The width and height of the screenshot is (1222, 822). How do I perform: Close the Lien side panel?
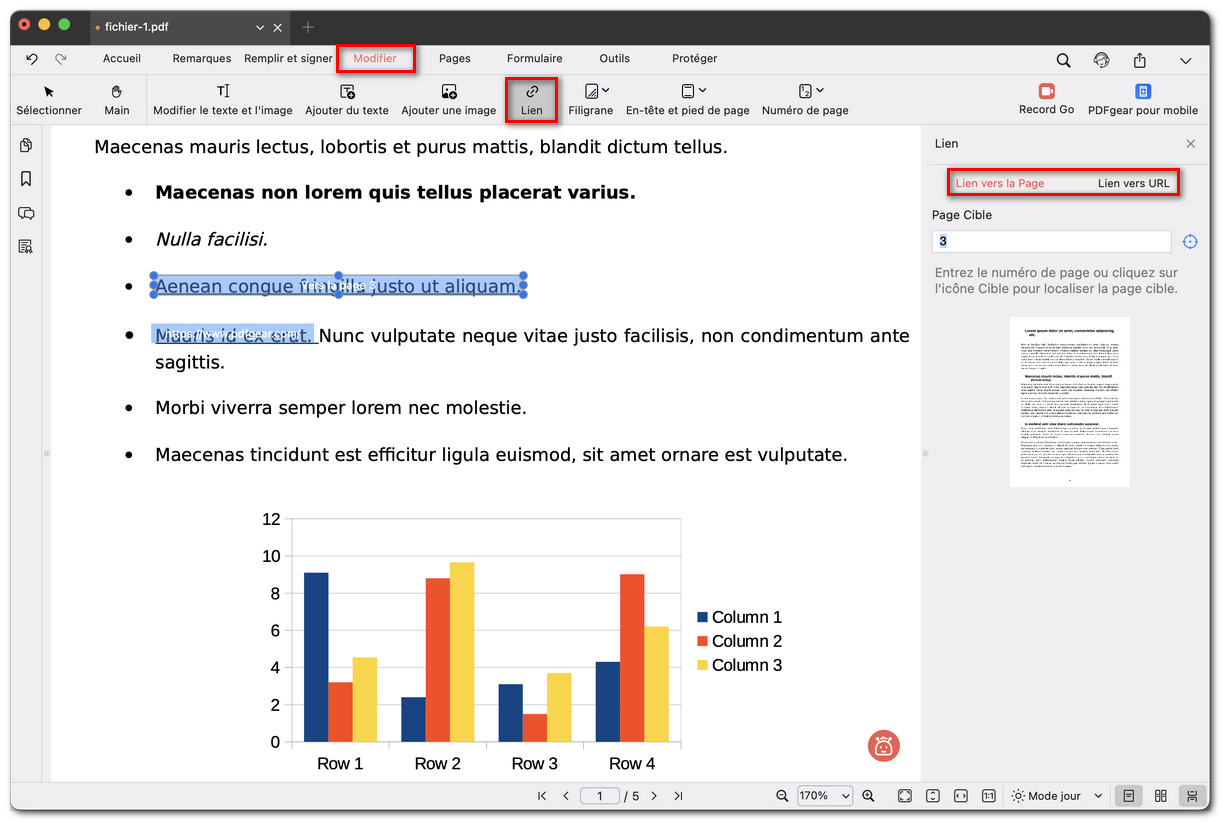(x=1190, y=144)
